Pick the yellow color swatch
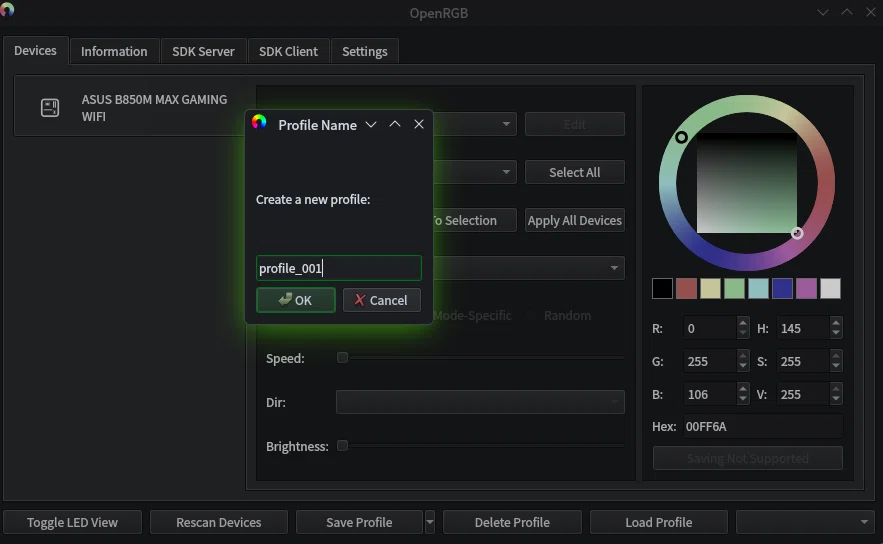The height and width of the screenshot is (544, 883). point(710,288)
